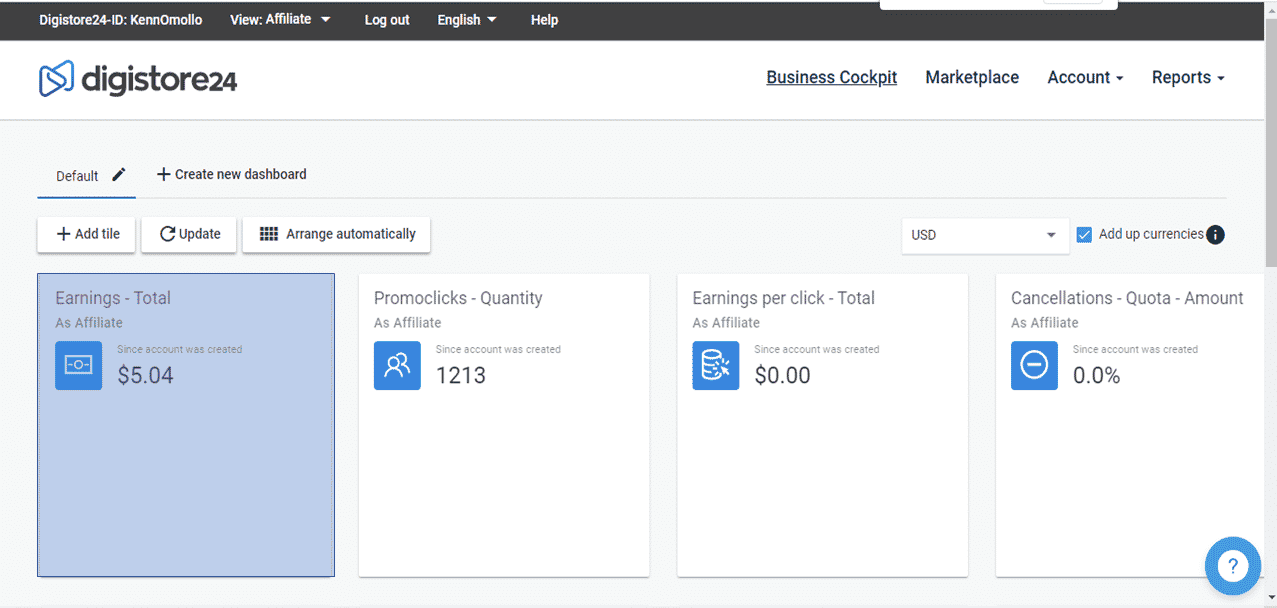Click the Earnings - Total tile title
The image size is (1277, 608).
[113, 298]
